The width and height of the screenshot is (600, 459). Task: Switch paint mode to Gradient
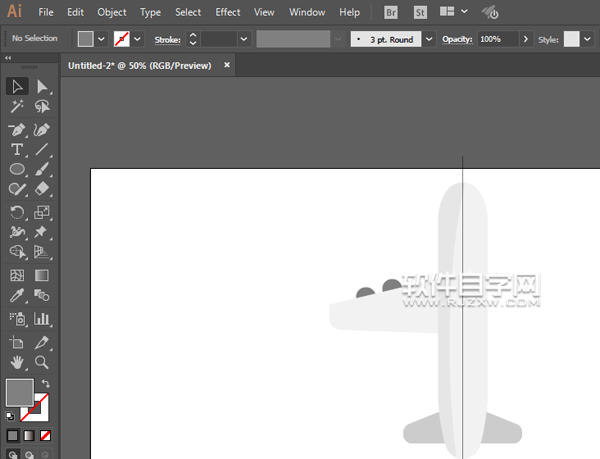tap(29, 435)
